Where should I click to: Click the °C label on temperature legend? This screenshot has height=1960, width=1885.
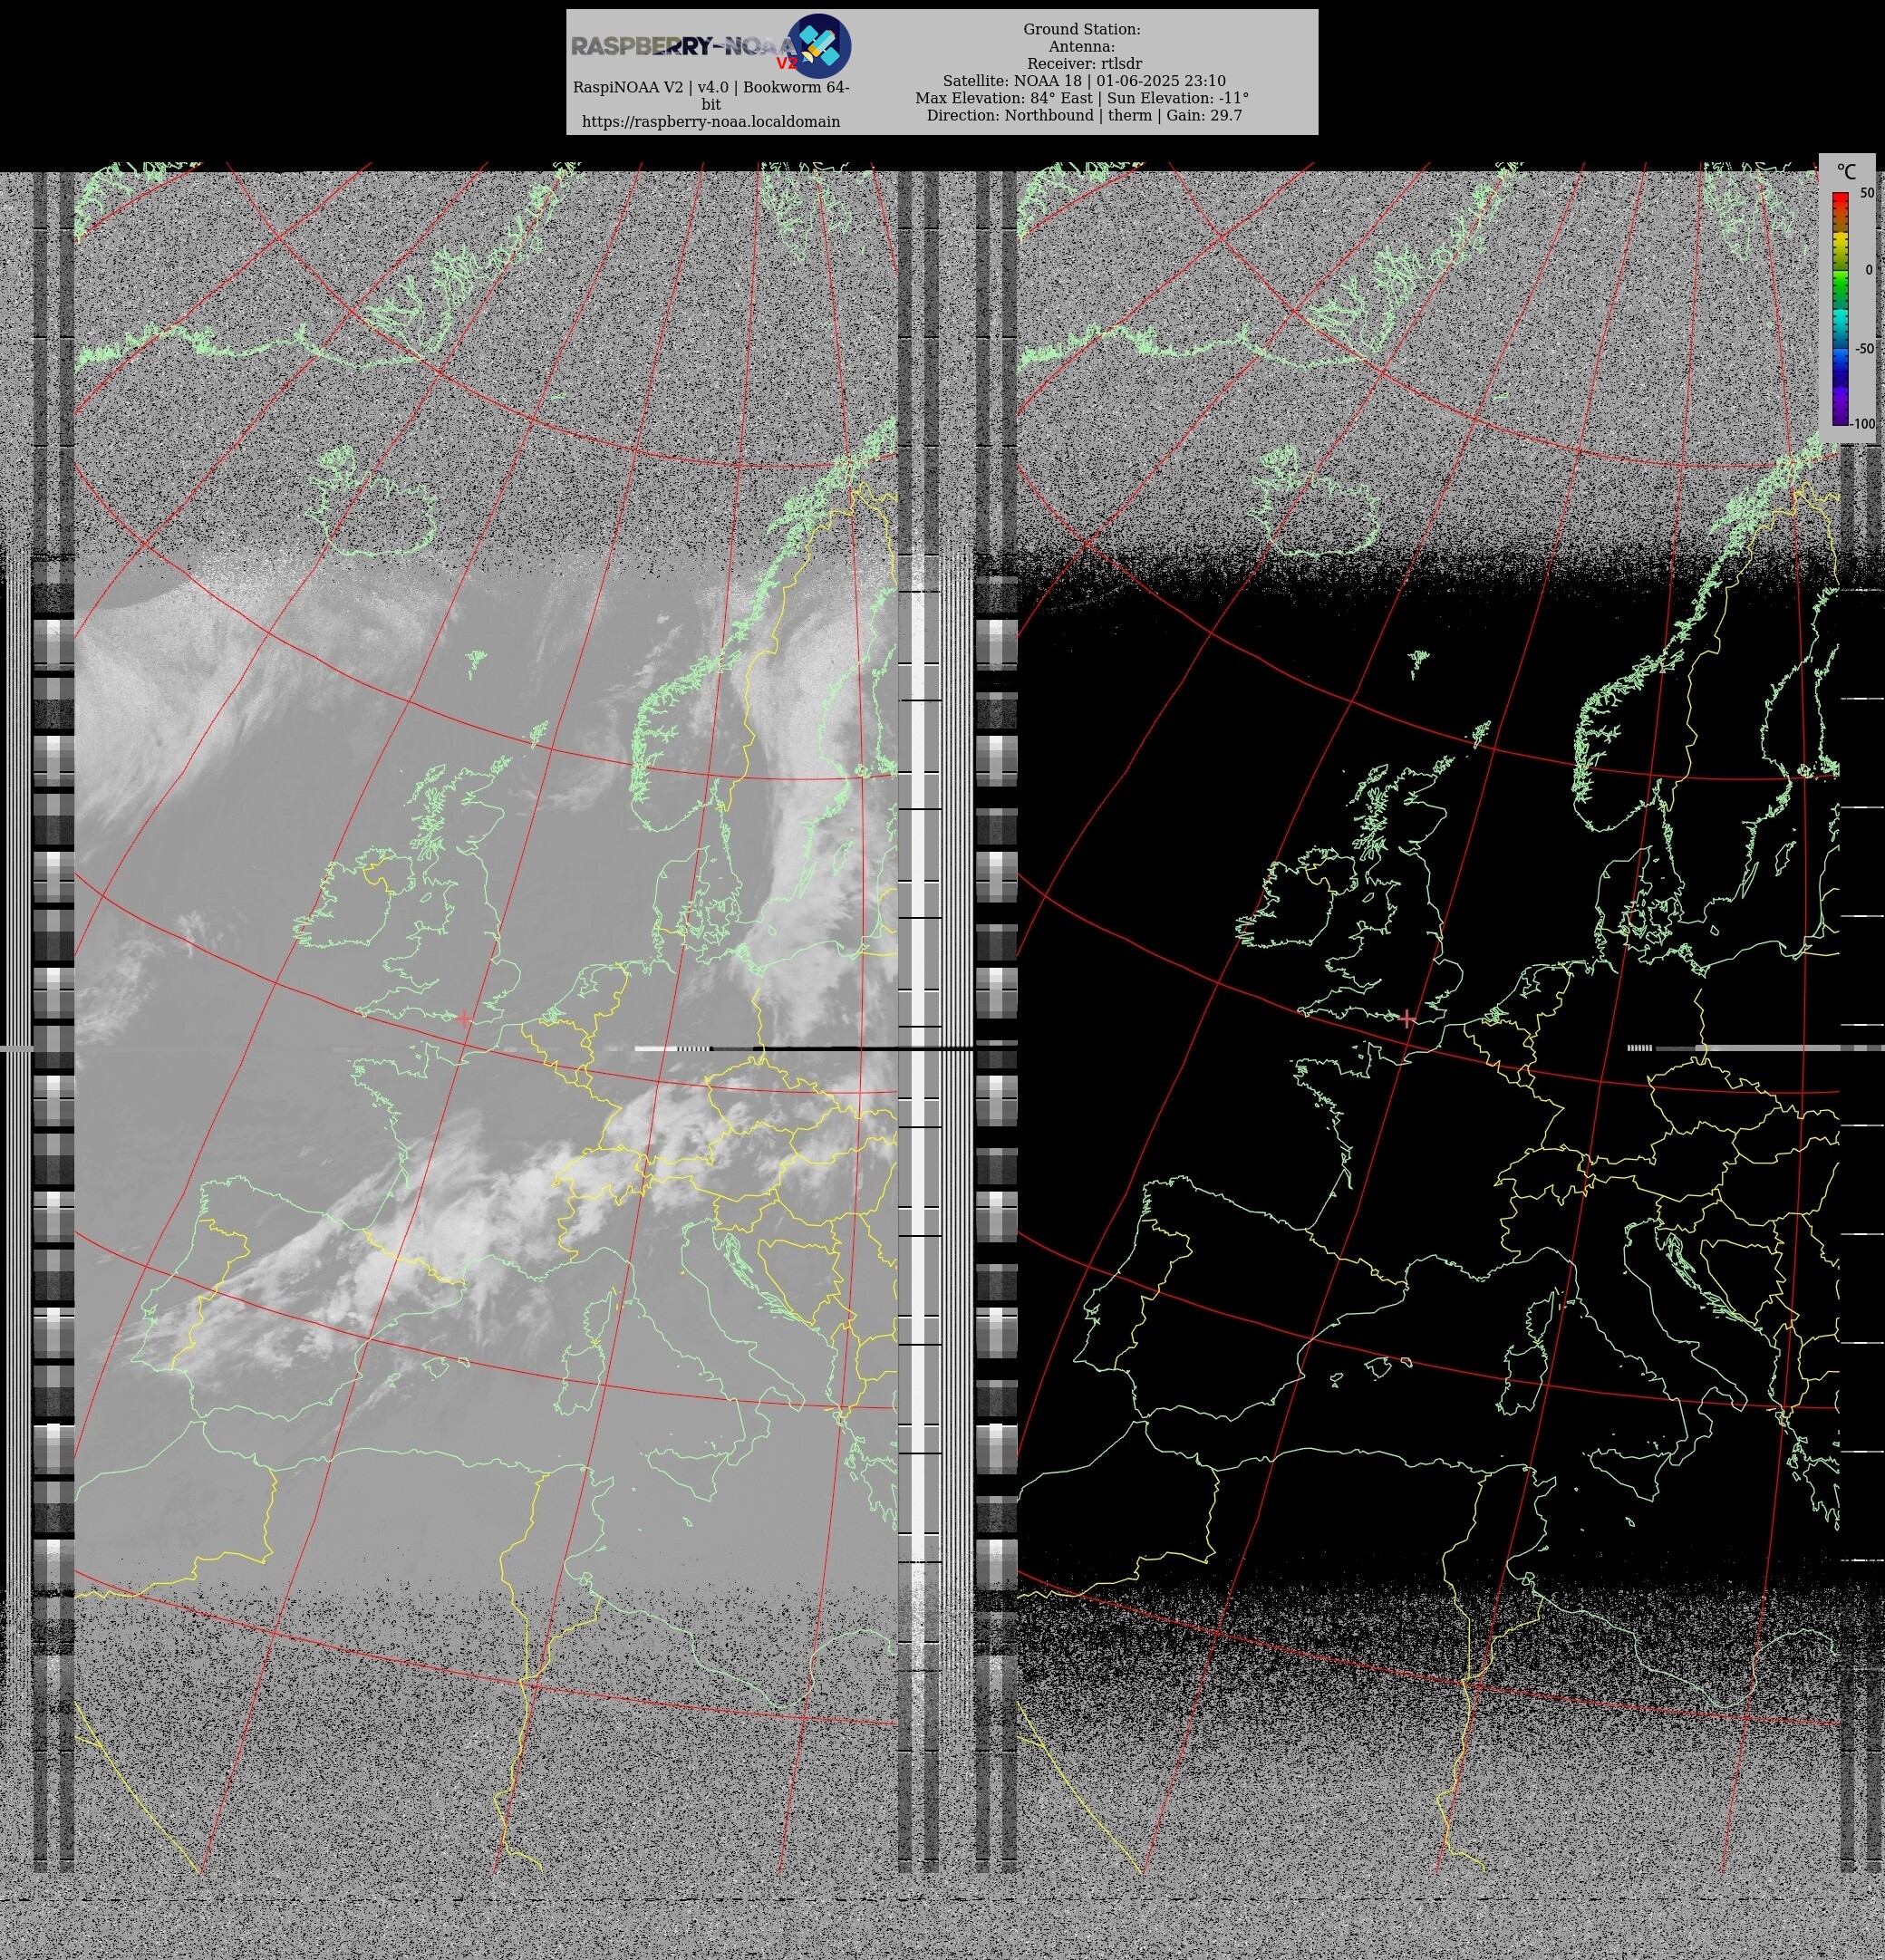(x=1846, y=172)
